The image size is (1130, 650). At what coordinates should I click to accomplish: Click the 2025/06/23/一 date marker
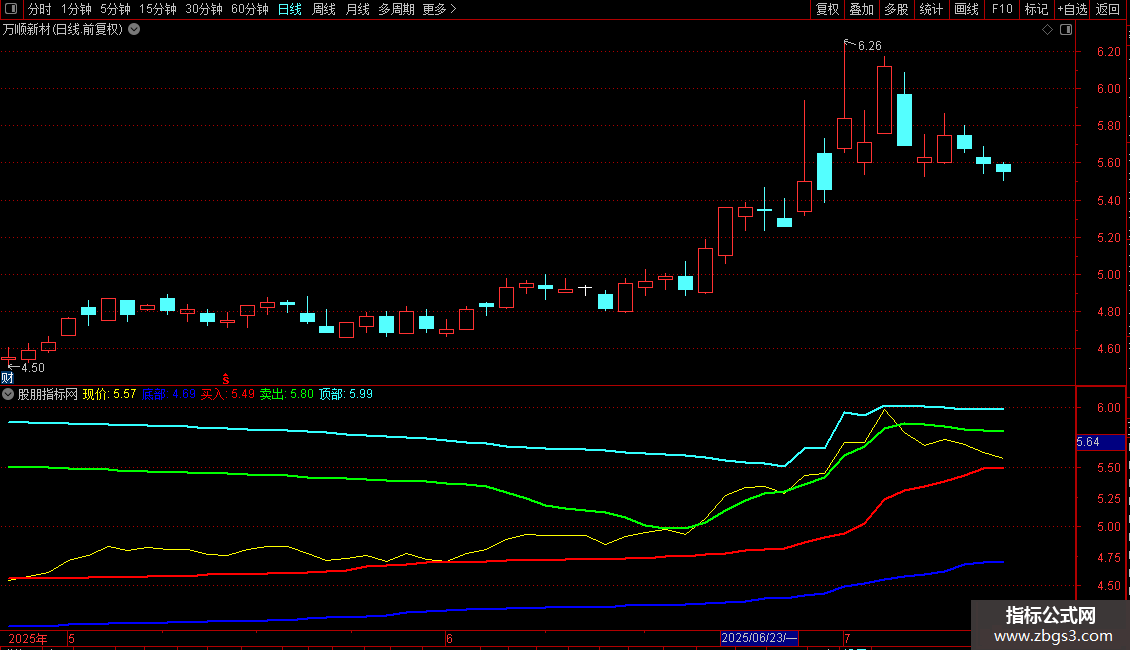click(759, 638)
